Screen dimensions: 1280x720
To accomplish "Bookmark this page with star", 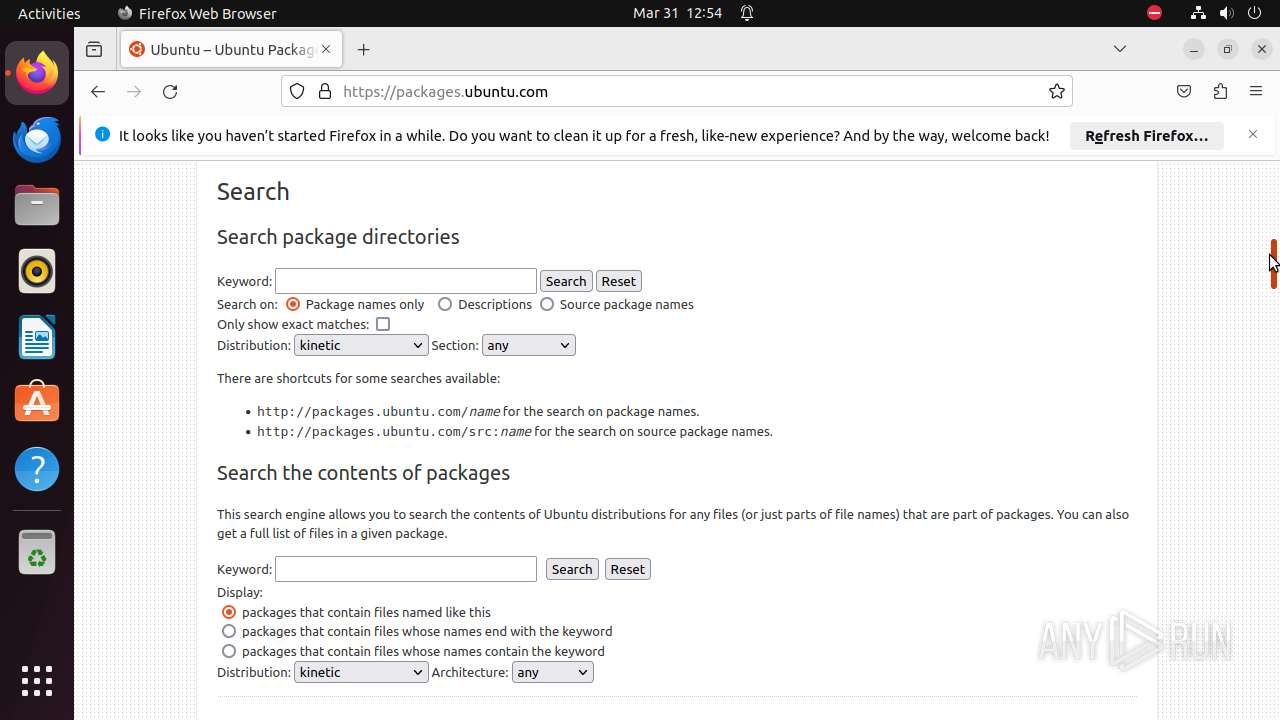I will pyautogui.click(x=1057, y=91).
